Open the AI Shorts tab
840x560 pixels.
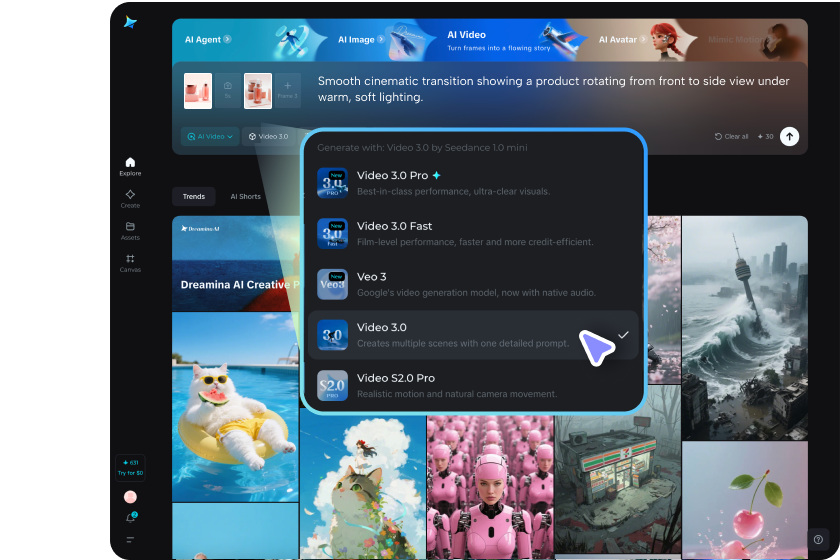(245, 197)
